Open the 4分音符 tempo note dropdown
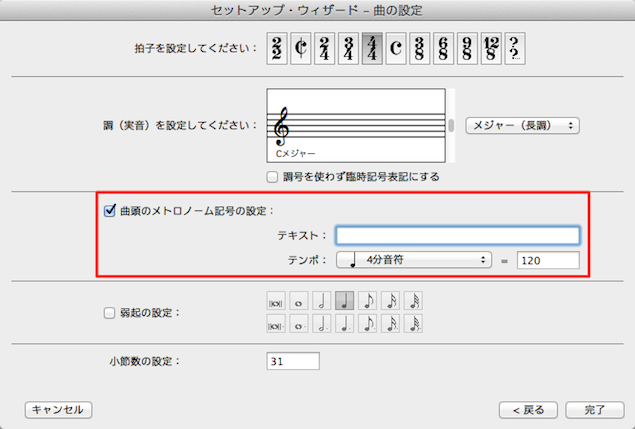Viewport: 635px width, 429px height. [414, 260]
